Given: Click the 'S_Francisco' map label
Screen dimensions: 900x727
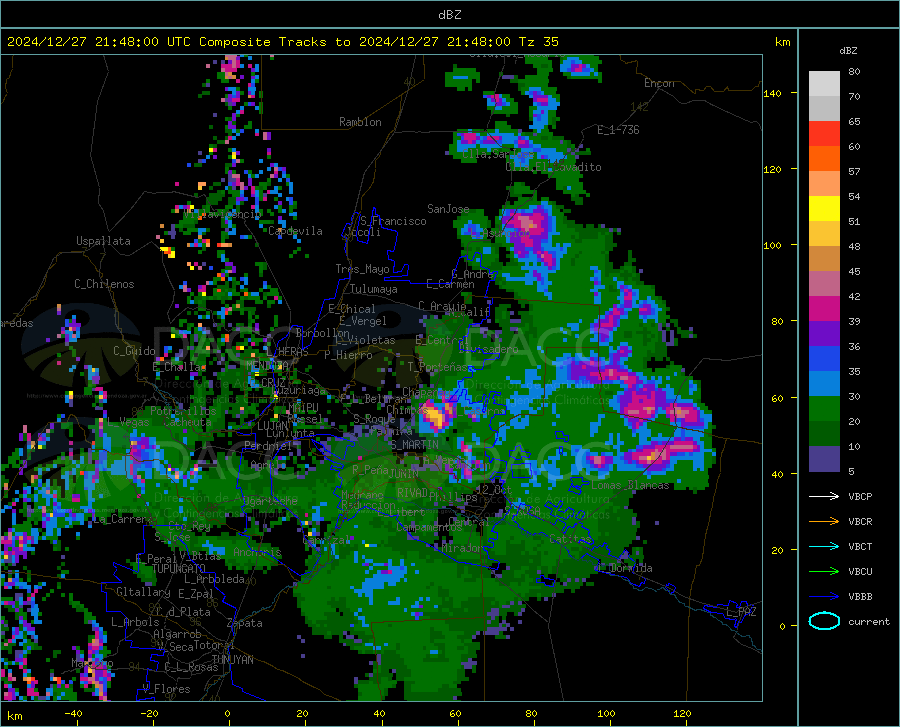Looking at the screenshot, I should pyautogui.click(x=393, y=221).
